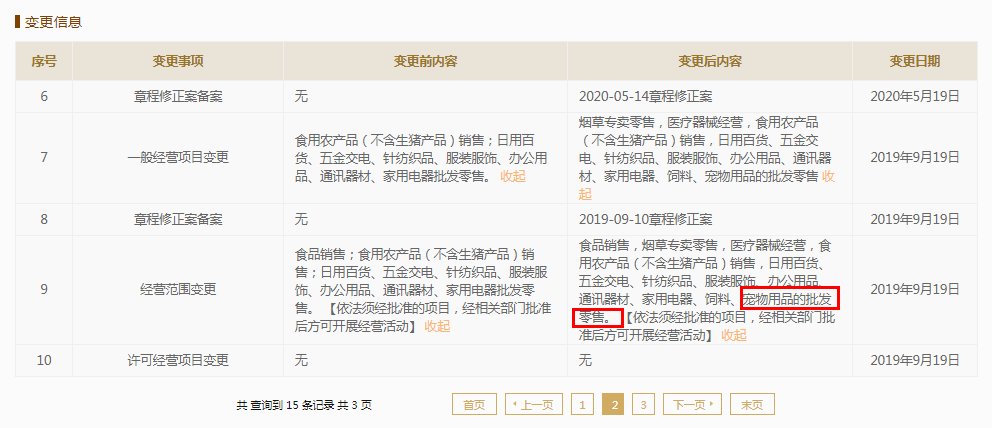This screenshot has width=992, height=428.
Task: Collapse row 9 after-change content 收起
Action: click(x=734, y=336)
